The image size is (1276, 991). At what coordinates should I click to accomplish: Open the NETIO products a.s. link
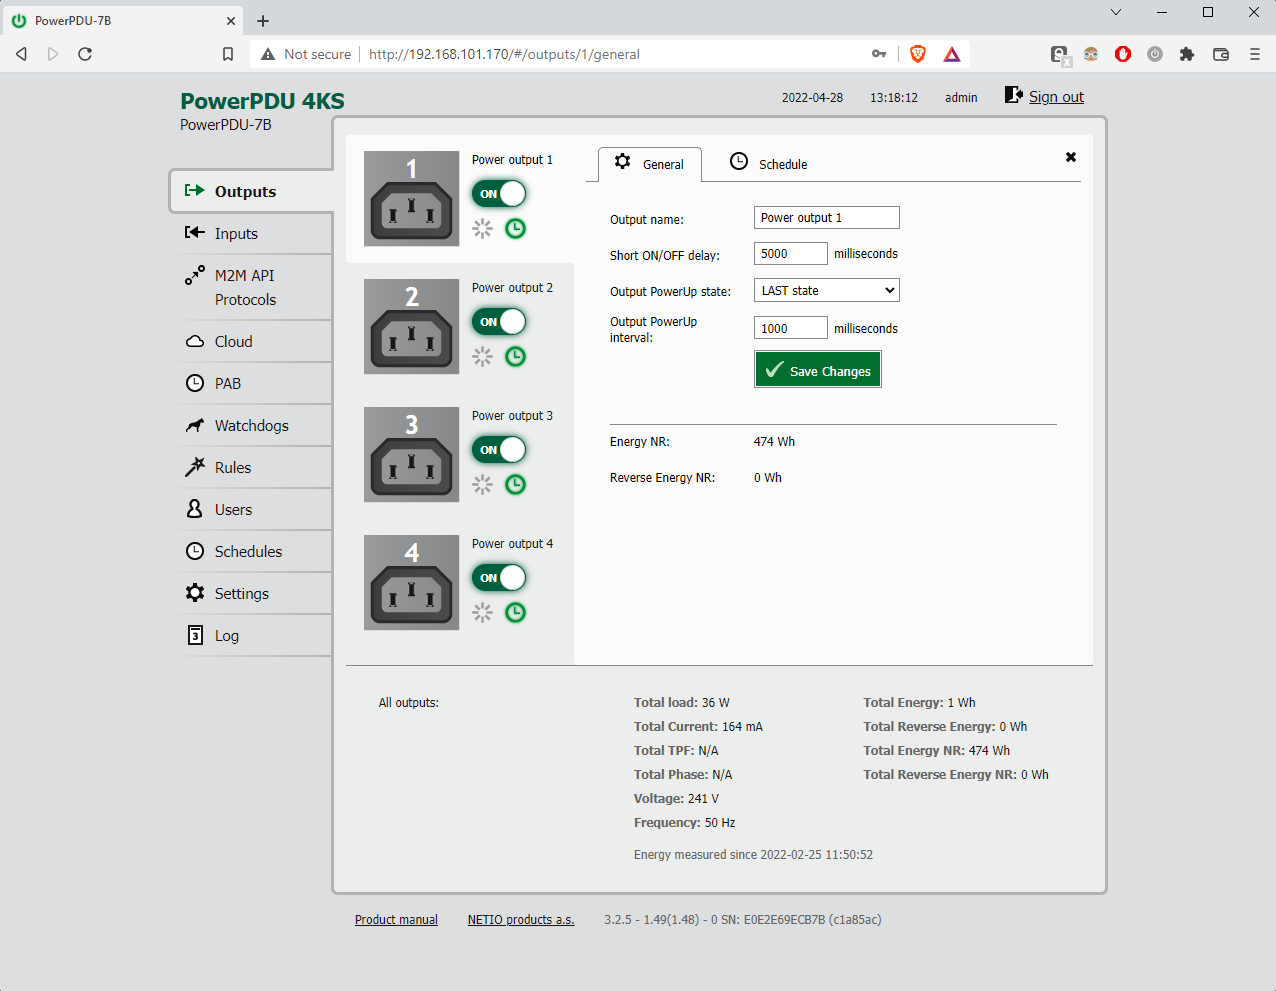[x=521, y=920]
